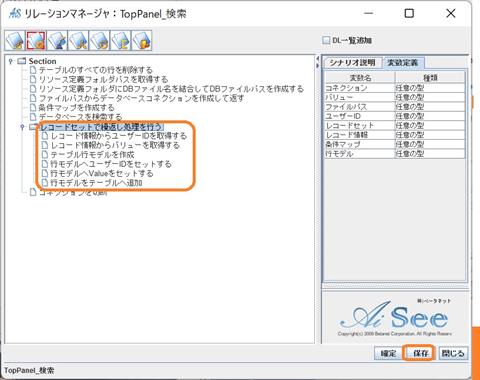
Task: Click the ファイルパス variable name cell
Action: (x=360, y=107)
